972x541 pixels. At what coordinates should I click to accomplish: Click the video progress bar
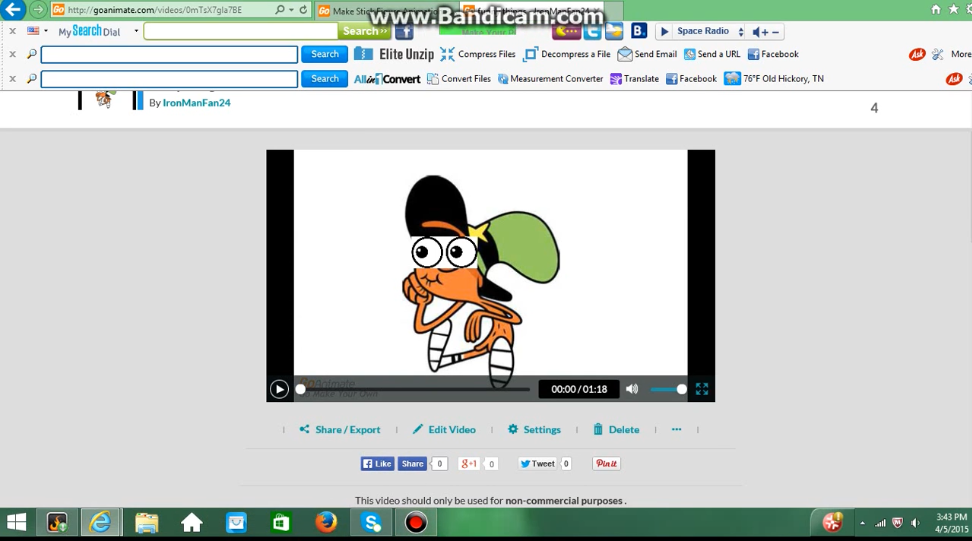pos(414,389)
